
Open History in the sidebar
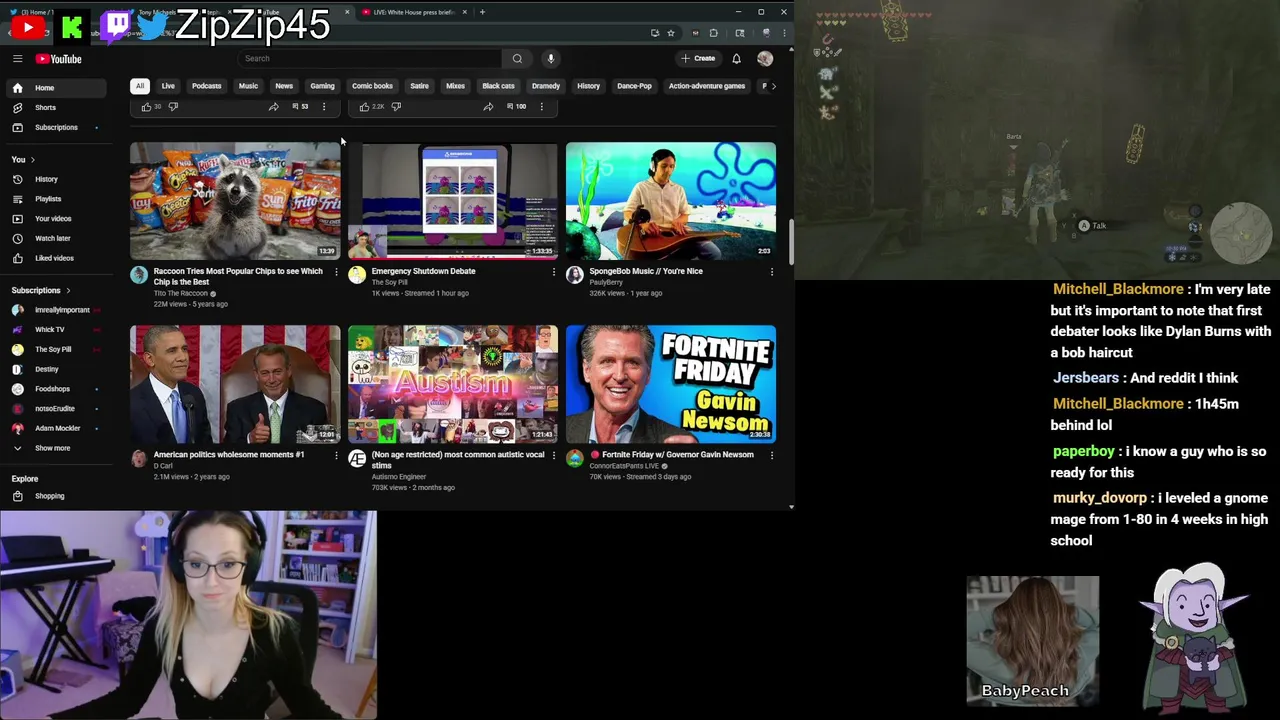[x=57, y=179]
